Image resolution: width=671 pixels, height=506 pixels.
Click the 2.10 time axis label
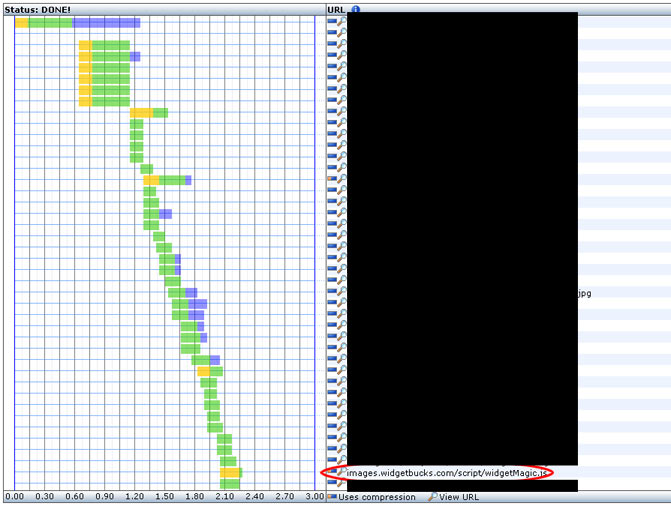[225, 497]
